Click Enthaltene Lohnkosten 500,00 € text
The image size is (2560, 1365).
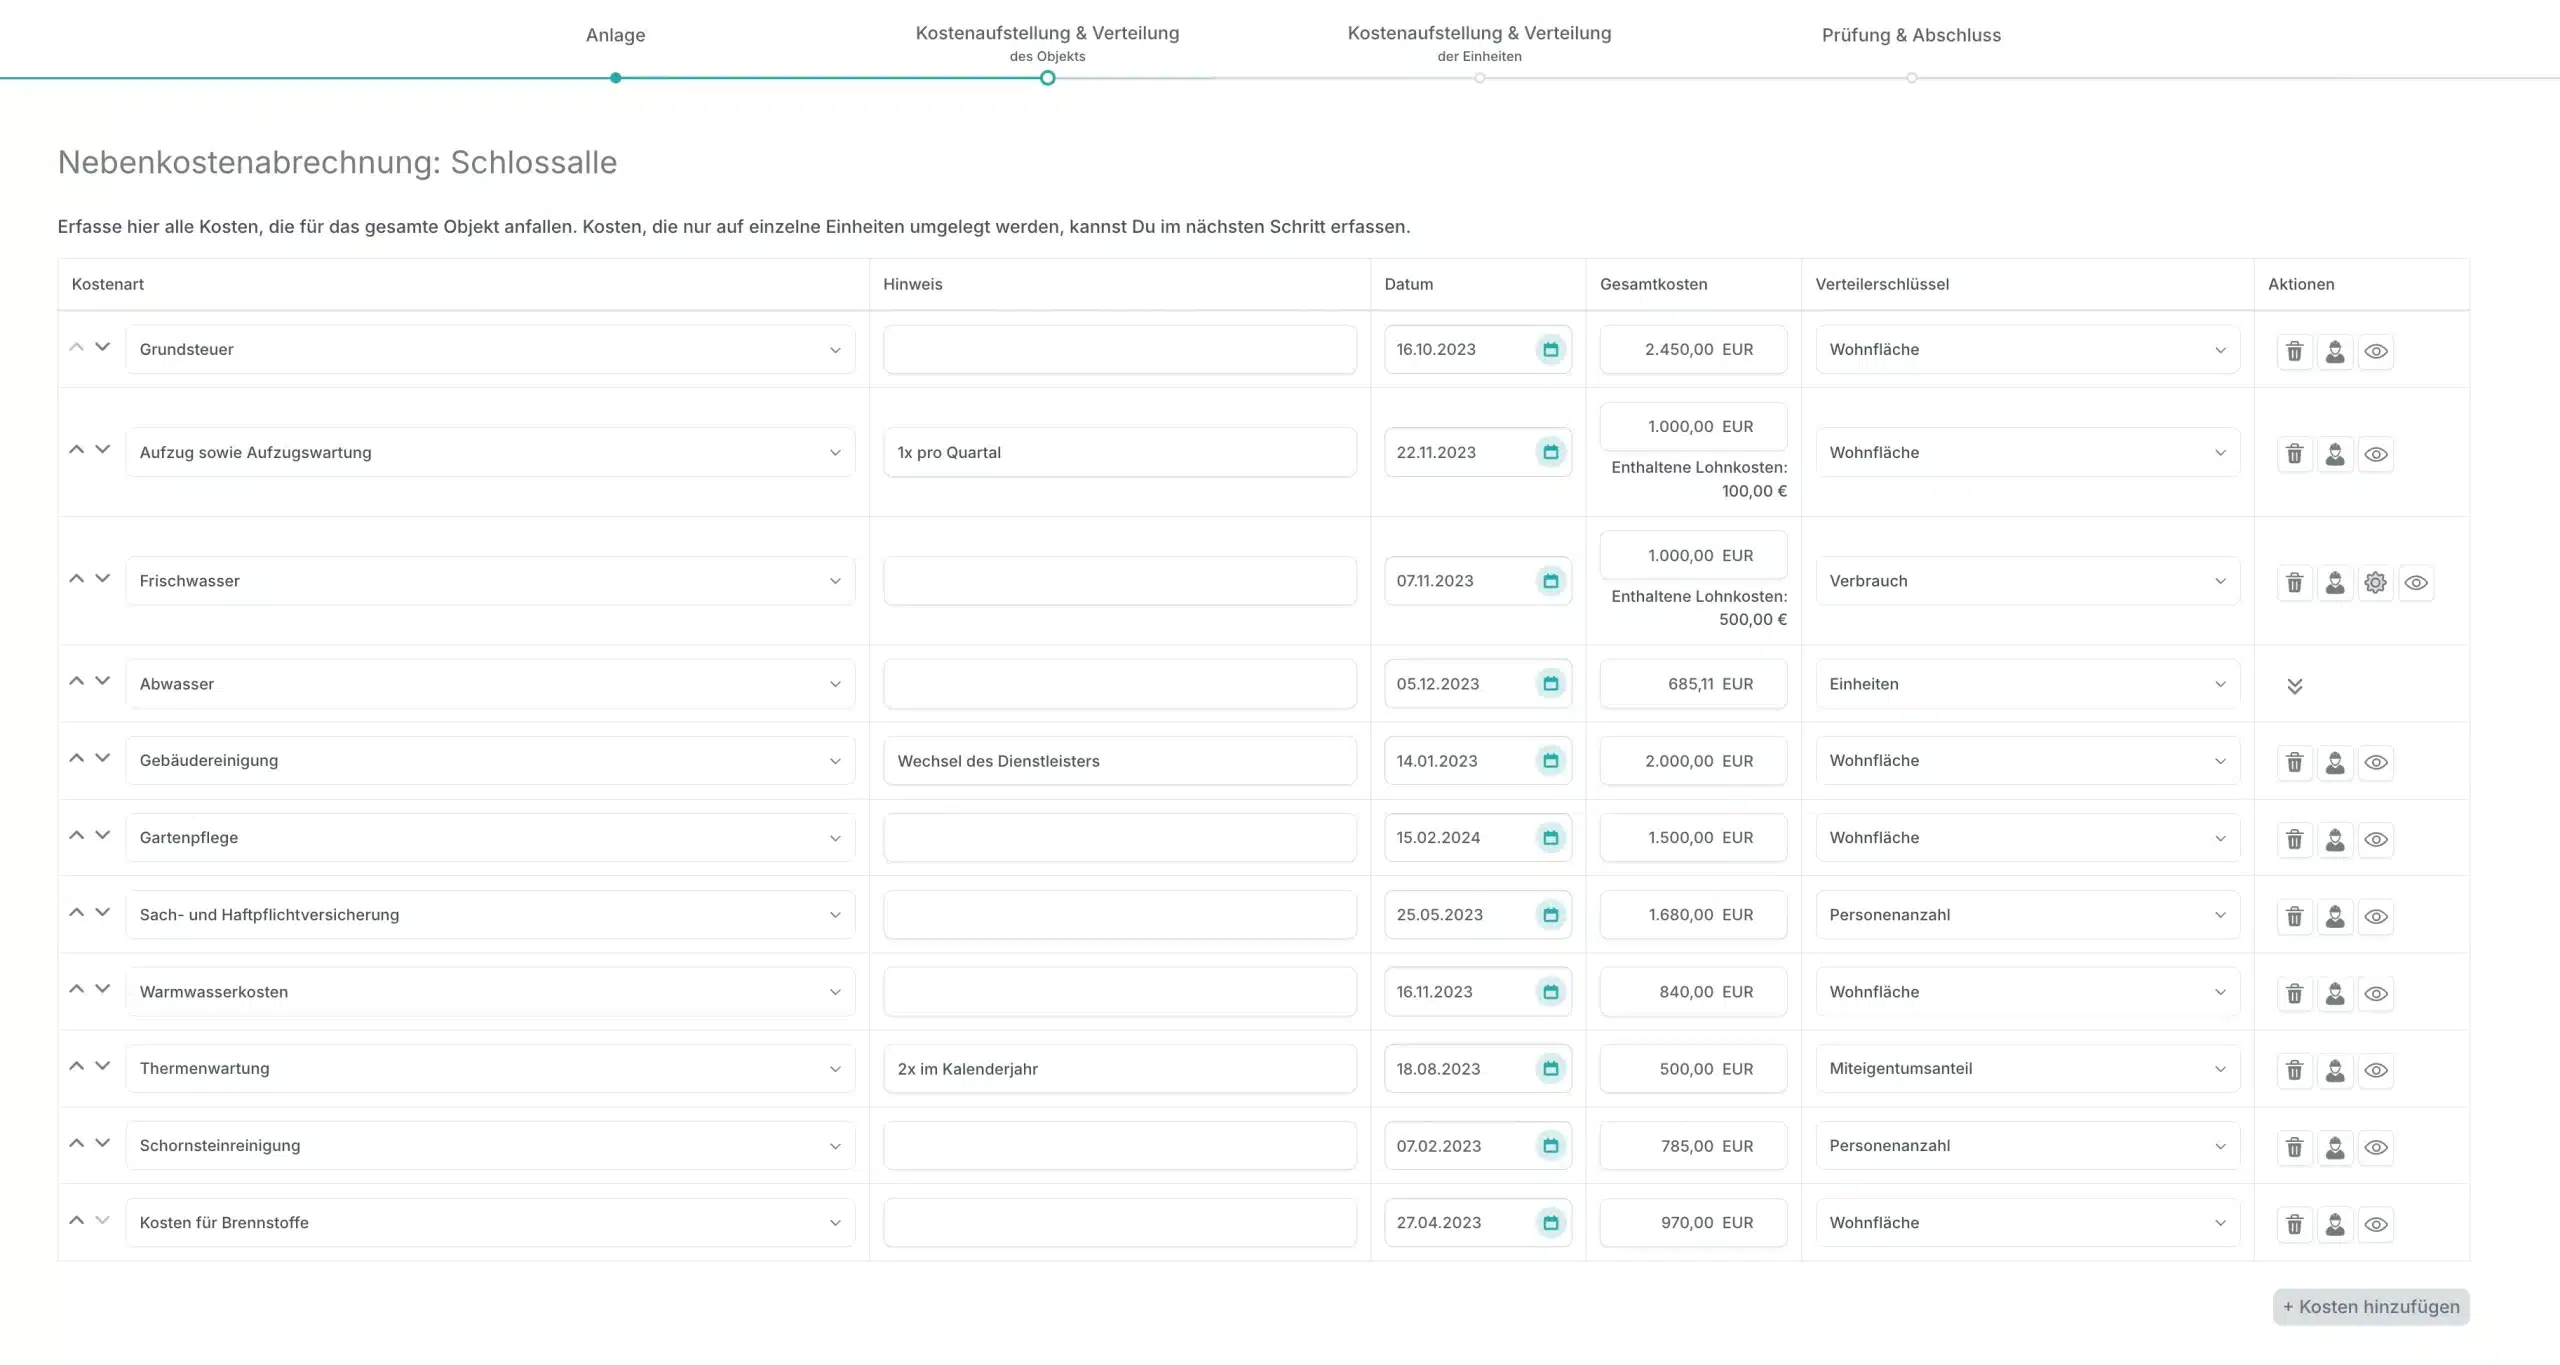click(1699, 608)
